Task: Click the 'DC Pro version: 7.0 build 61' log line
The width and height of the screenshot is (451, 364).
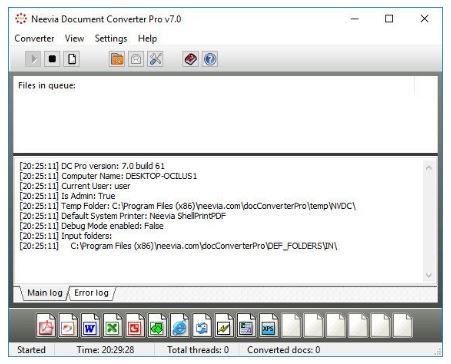Action: [x=92, y=166]
